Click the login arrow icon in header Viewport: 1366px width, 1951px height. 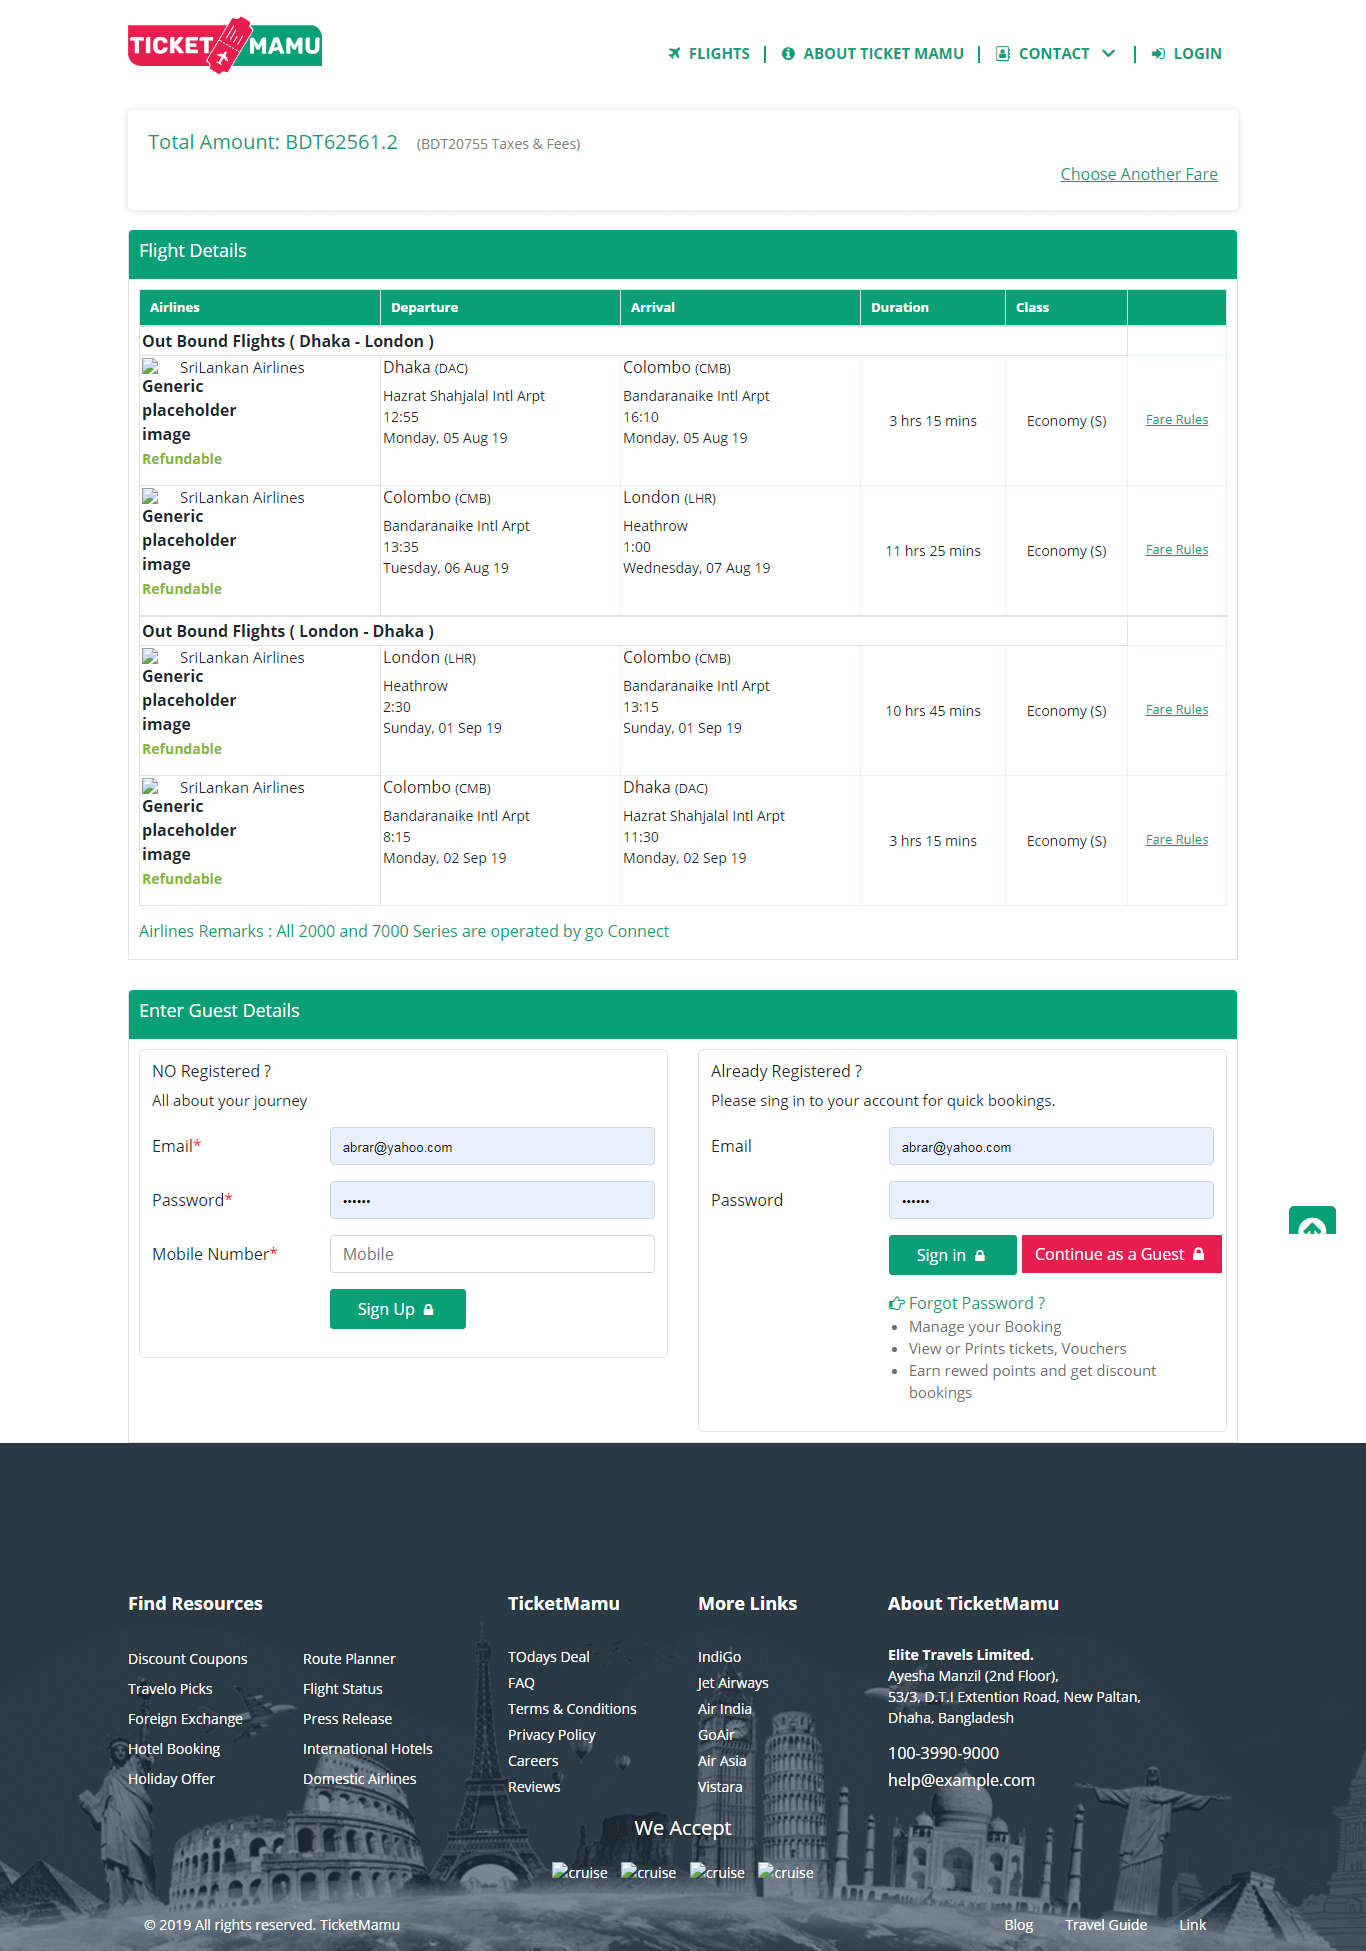[x=1158, y=54]
